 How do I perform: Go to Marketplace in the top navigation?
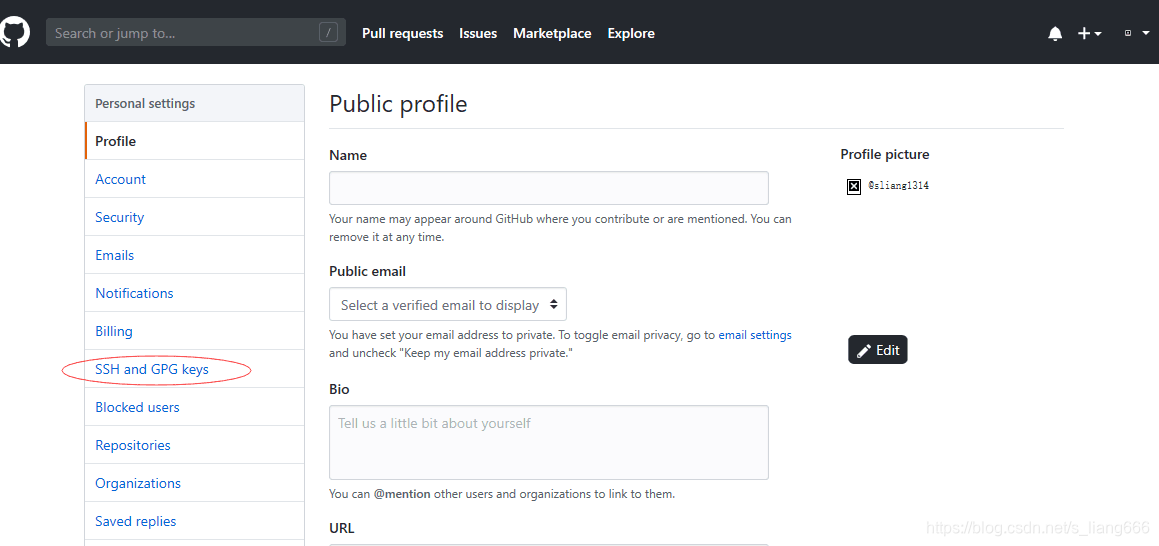click(x=552, y=33)
